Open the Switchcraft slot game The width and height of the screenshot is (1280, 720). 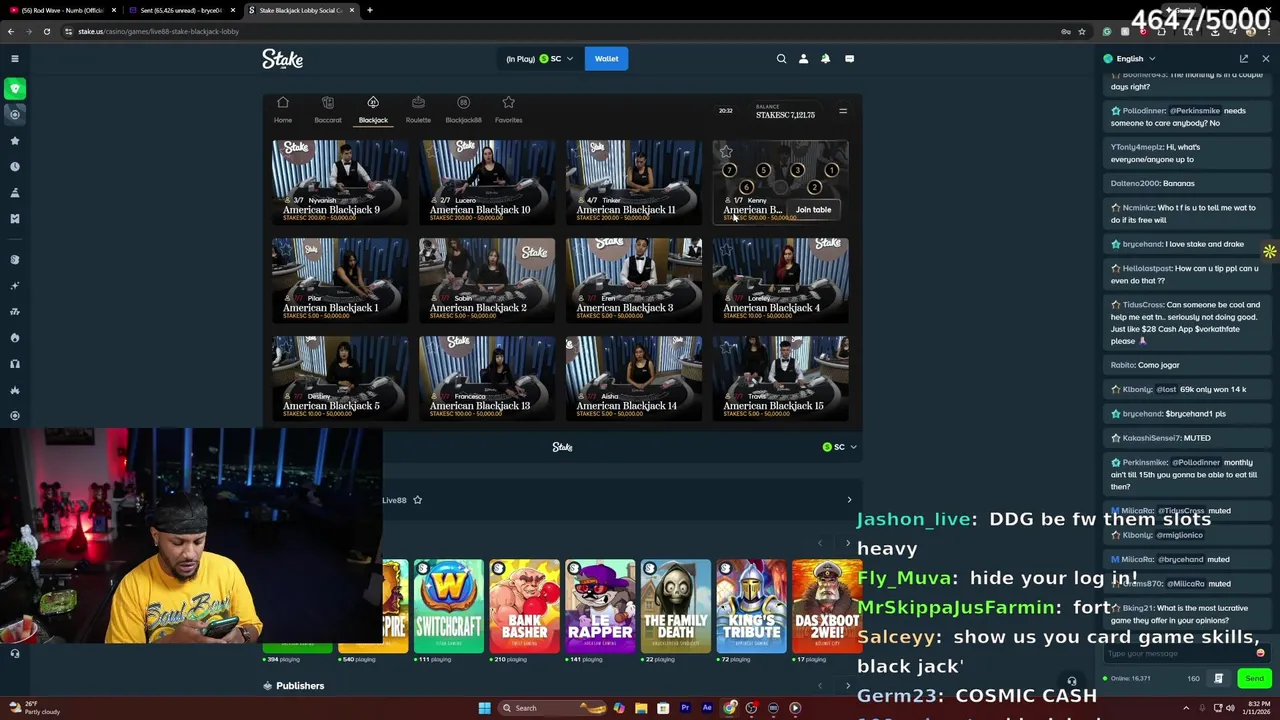[448, 606]
